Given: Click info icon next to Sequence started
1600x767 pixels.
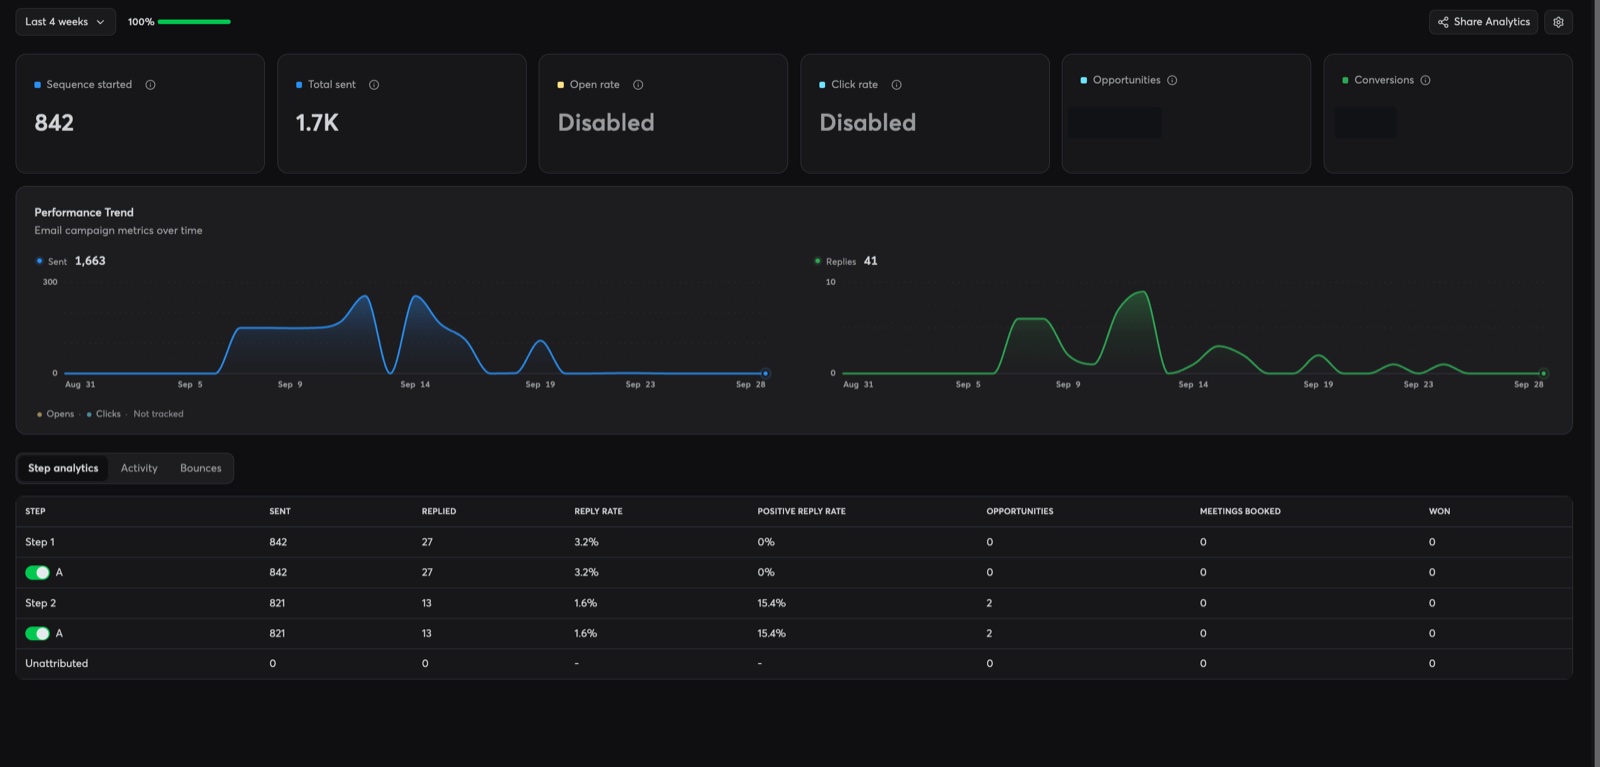Looking at the screenshot, I should click(x=150, y=85).
